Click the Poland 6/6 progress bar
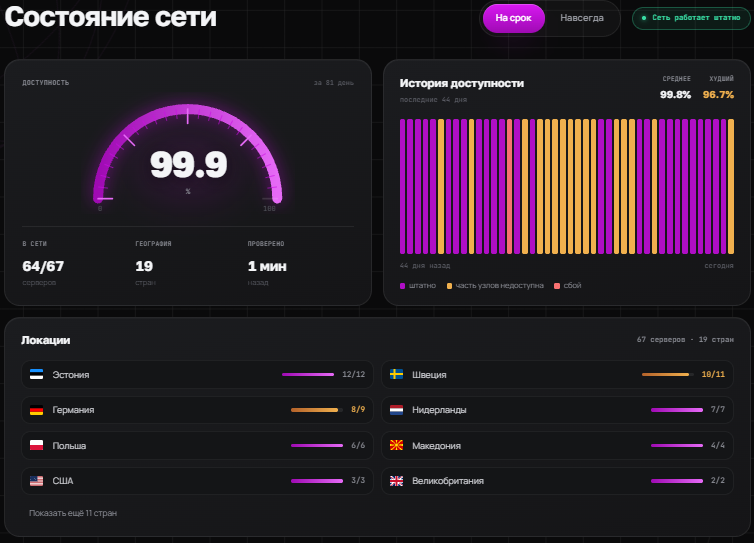 317,445
